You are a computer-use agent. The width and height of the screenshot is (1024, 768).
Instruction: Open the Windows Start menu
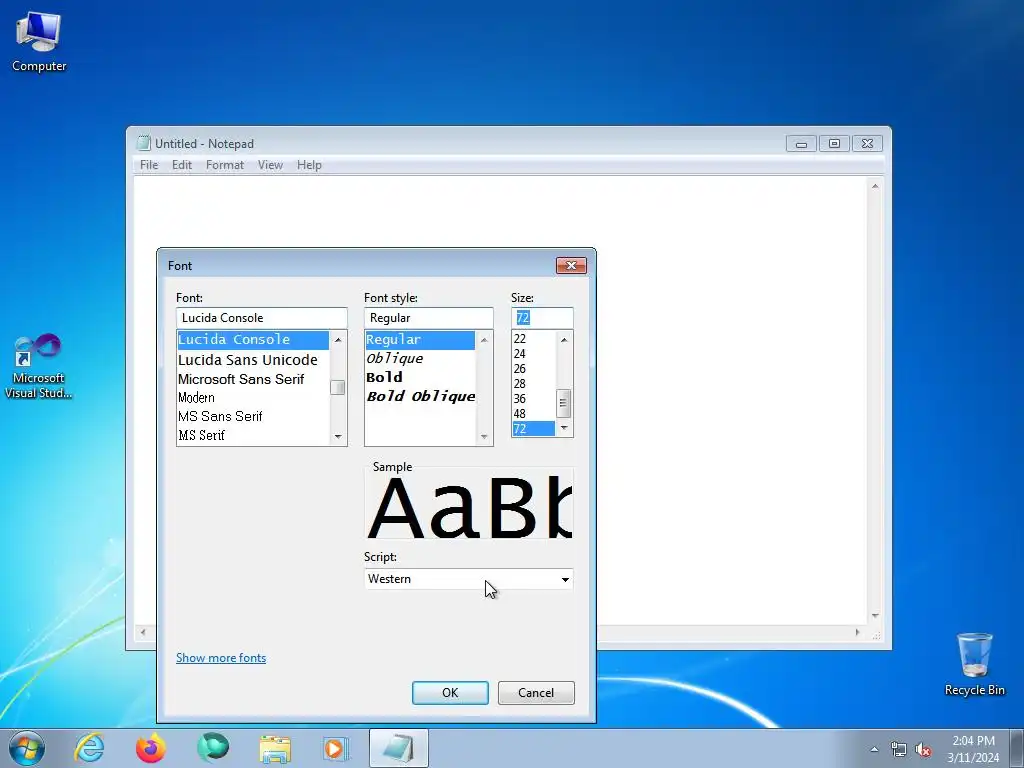(x=27, y=748)
